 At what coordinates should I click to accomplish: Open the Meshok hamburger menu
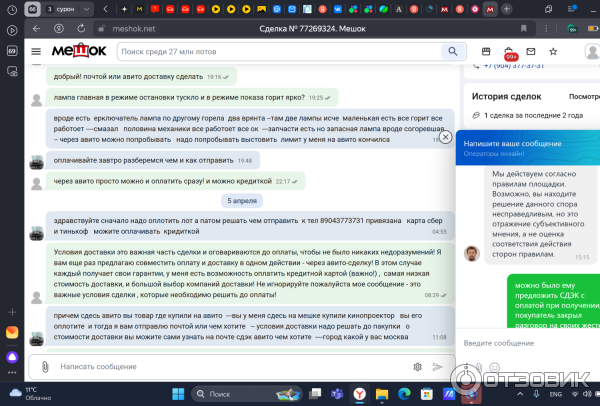pyautogui.click(x=36, y=51)
